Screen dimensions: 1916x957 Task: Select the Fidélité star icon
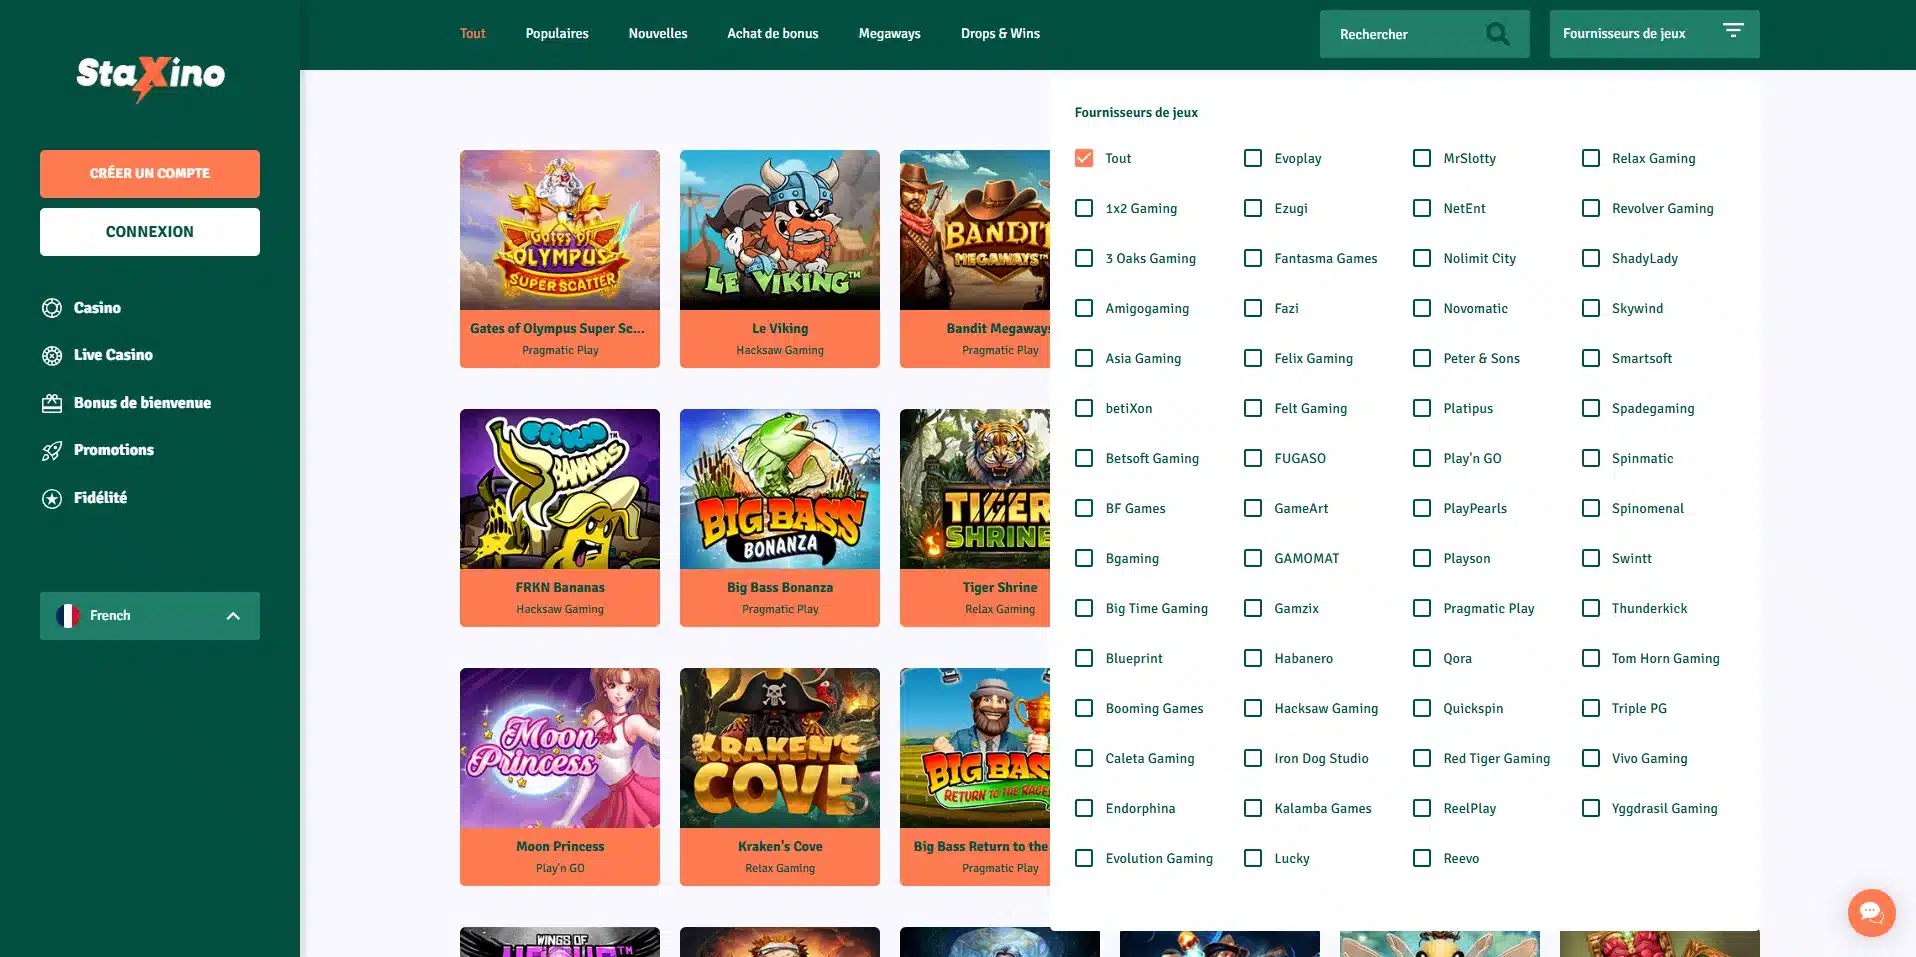(x=52, y=497)
